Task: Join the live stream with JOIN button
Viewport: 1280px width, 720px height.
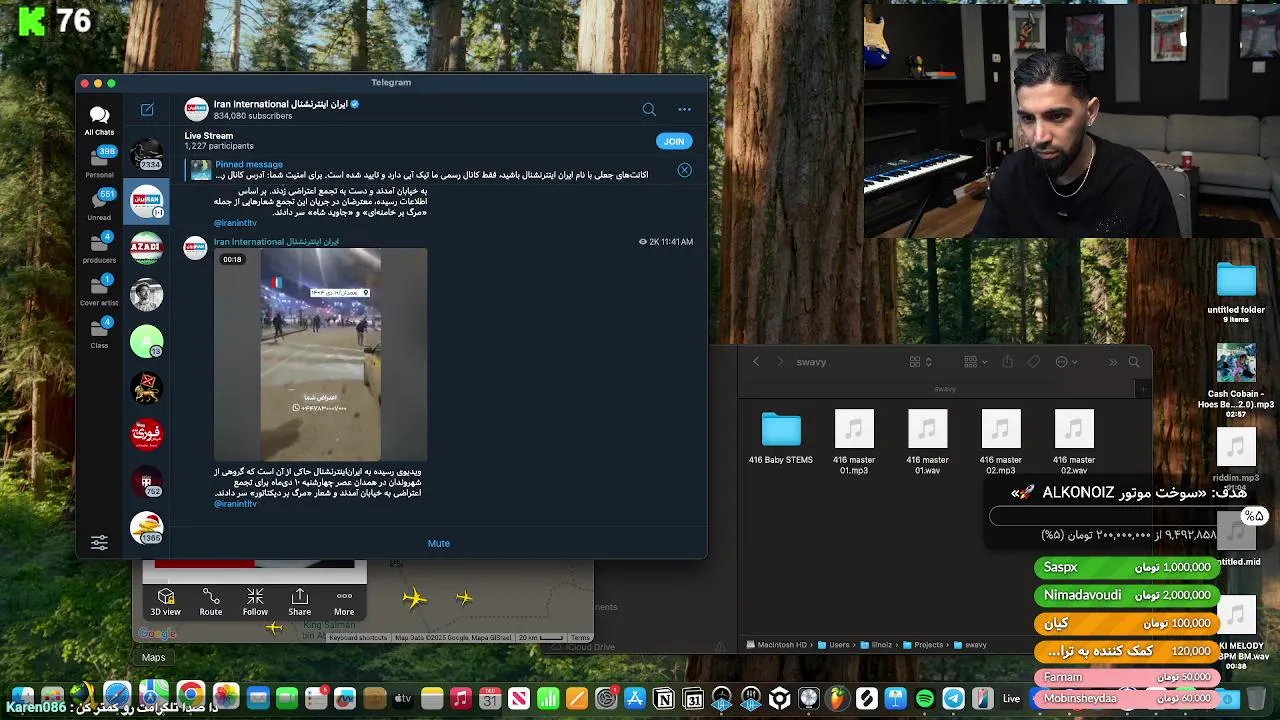Action: click(x=674, y=141)
